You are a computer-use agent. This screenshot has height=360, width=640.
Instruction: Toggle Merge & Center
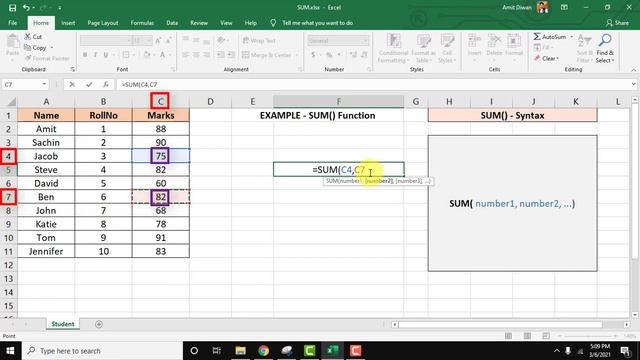click(267, 55)
